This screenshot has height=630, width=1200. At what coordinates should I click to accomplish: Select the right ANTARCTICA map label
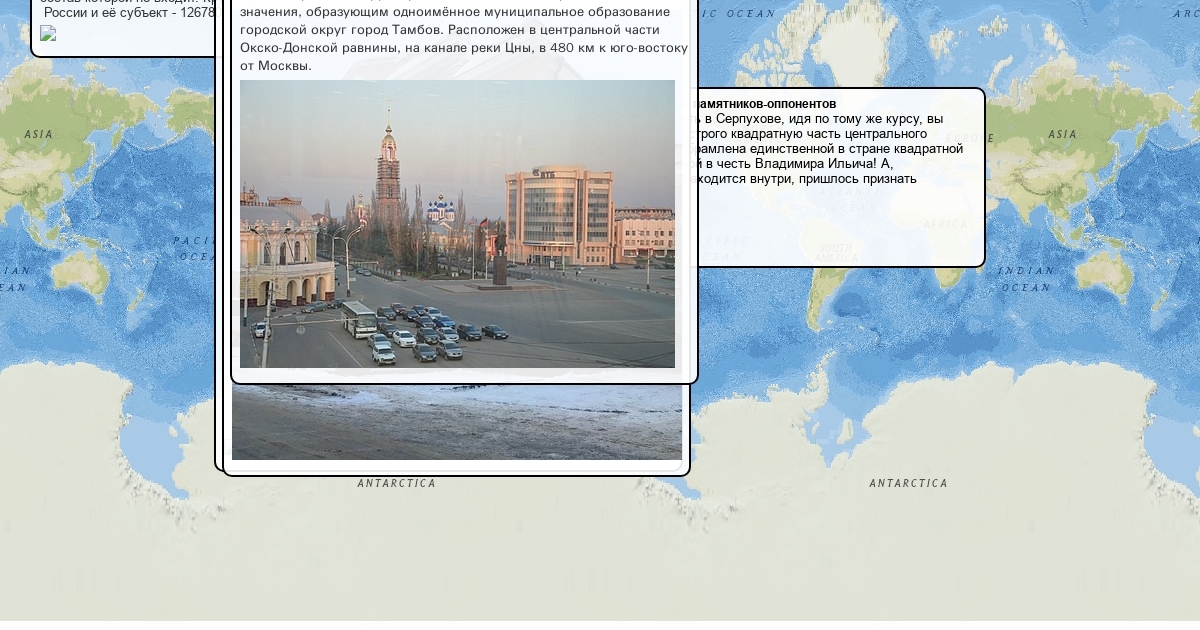pyautogui.click(x=908, y=484)
